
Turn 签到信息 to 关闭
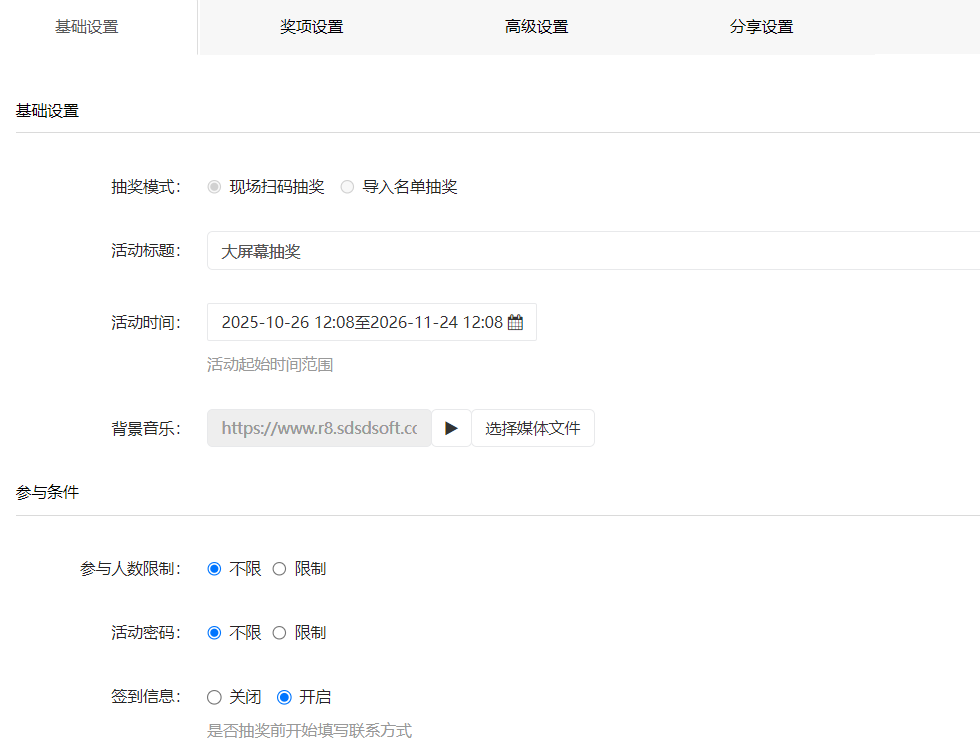pos(214,697)
